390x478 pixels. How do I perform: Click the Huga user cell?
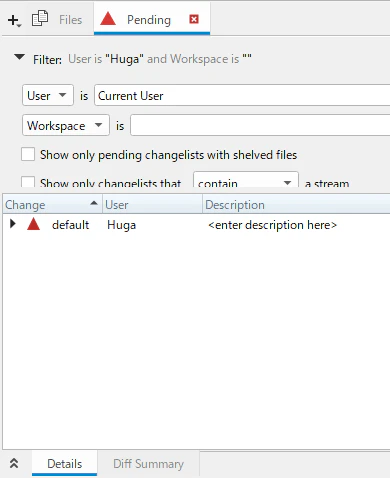tap(121, 225)
